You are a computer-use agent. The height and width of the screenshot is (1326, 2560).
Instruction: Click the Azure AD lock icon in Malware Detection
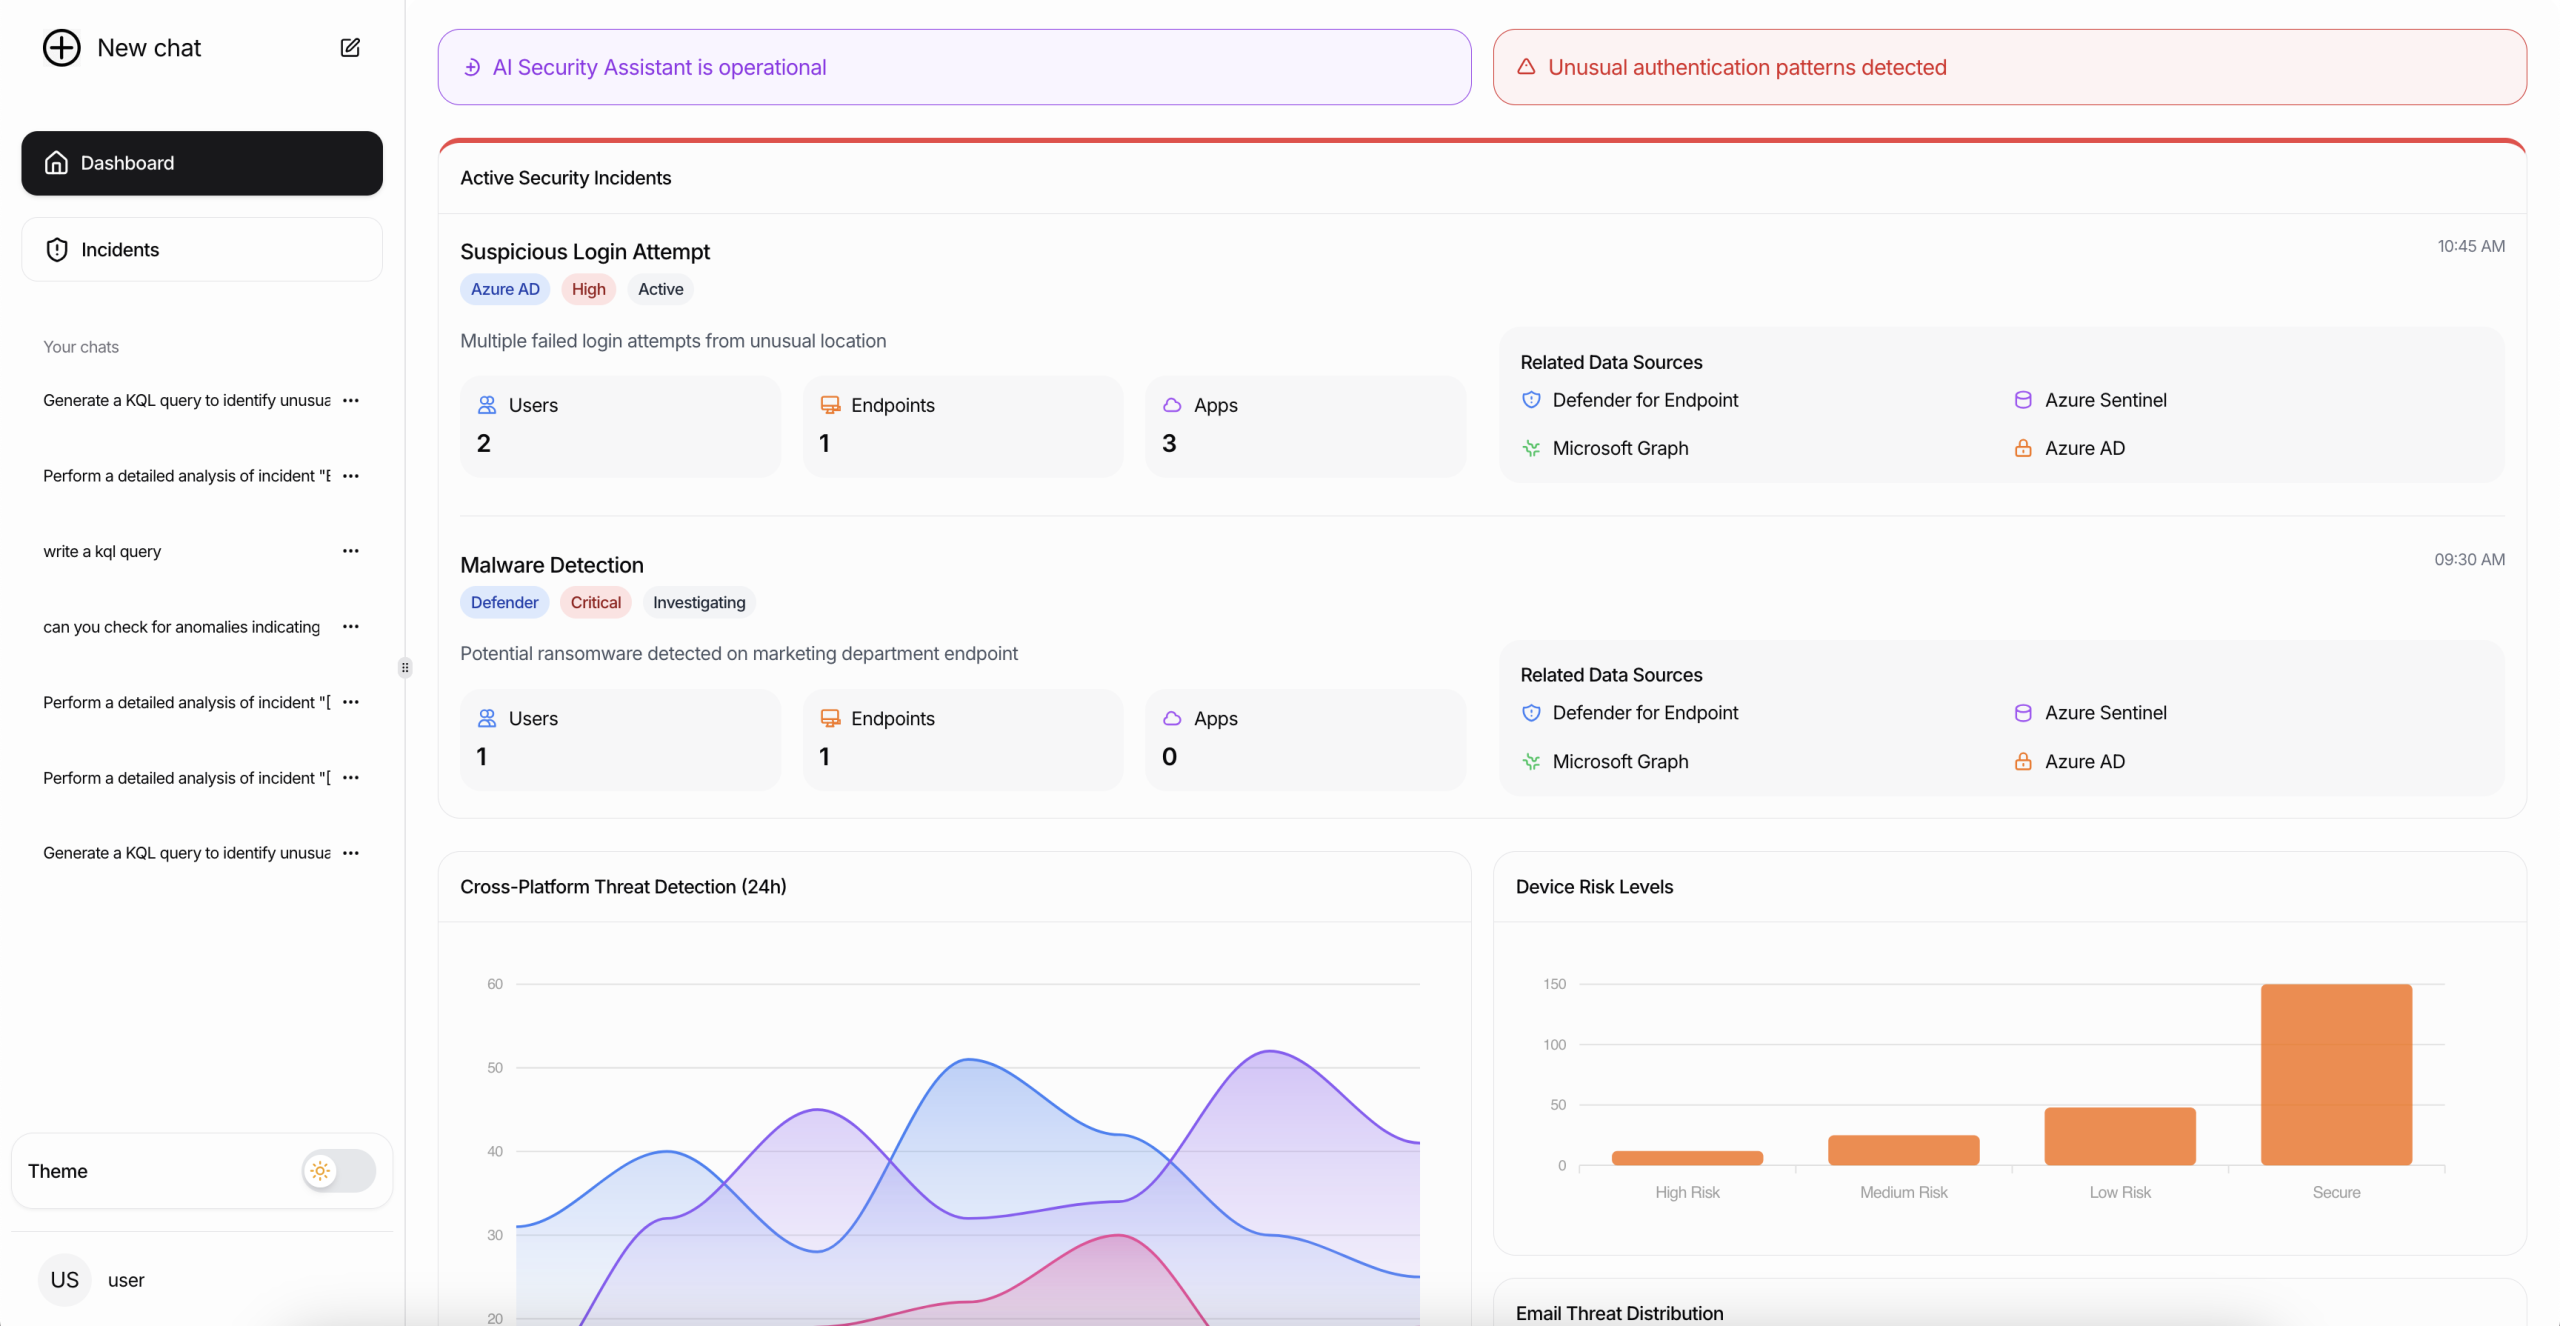click(x=2023, y=762)
